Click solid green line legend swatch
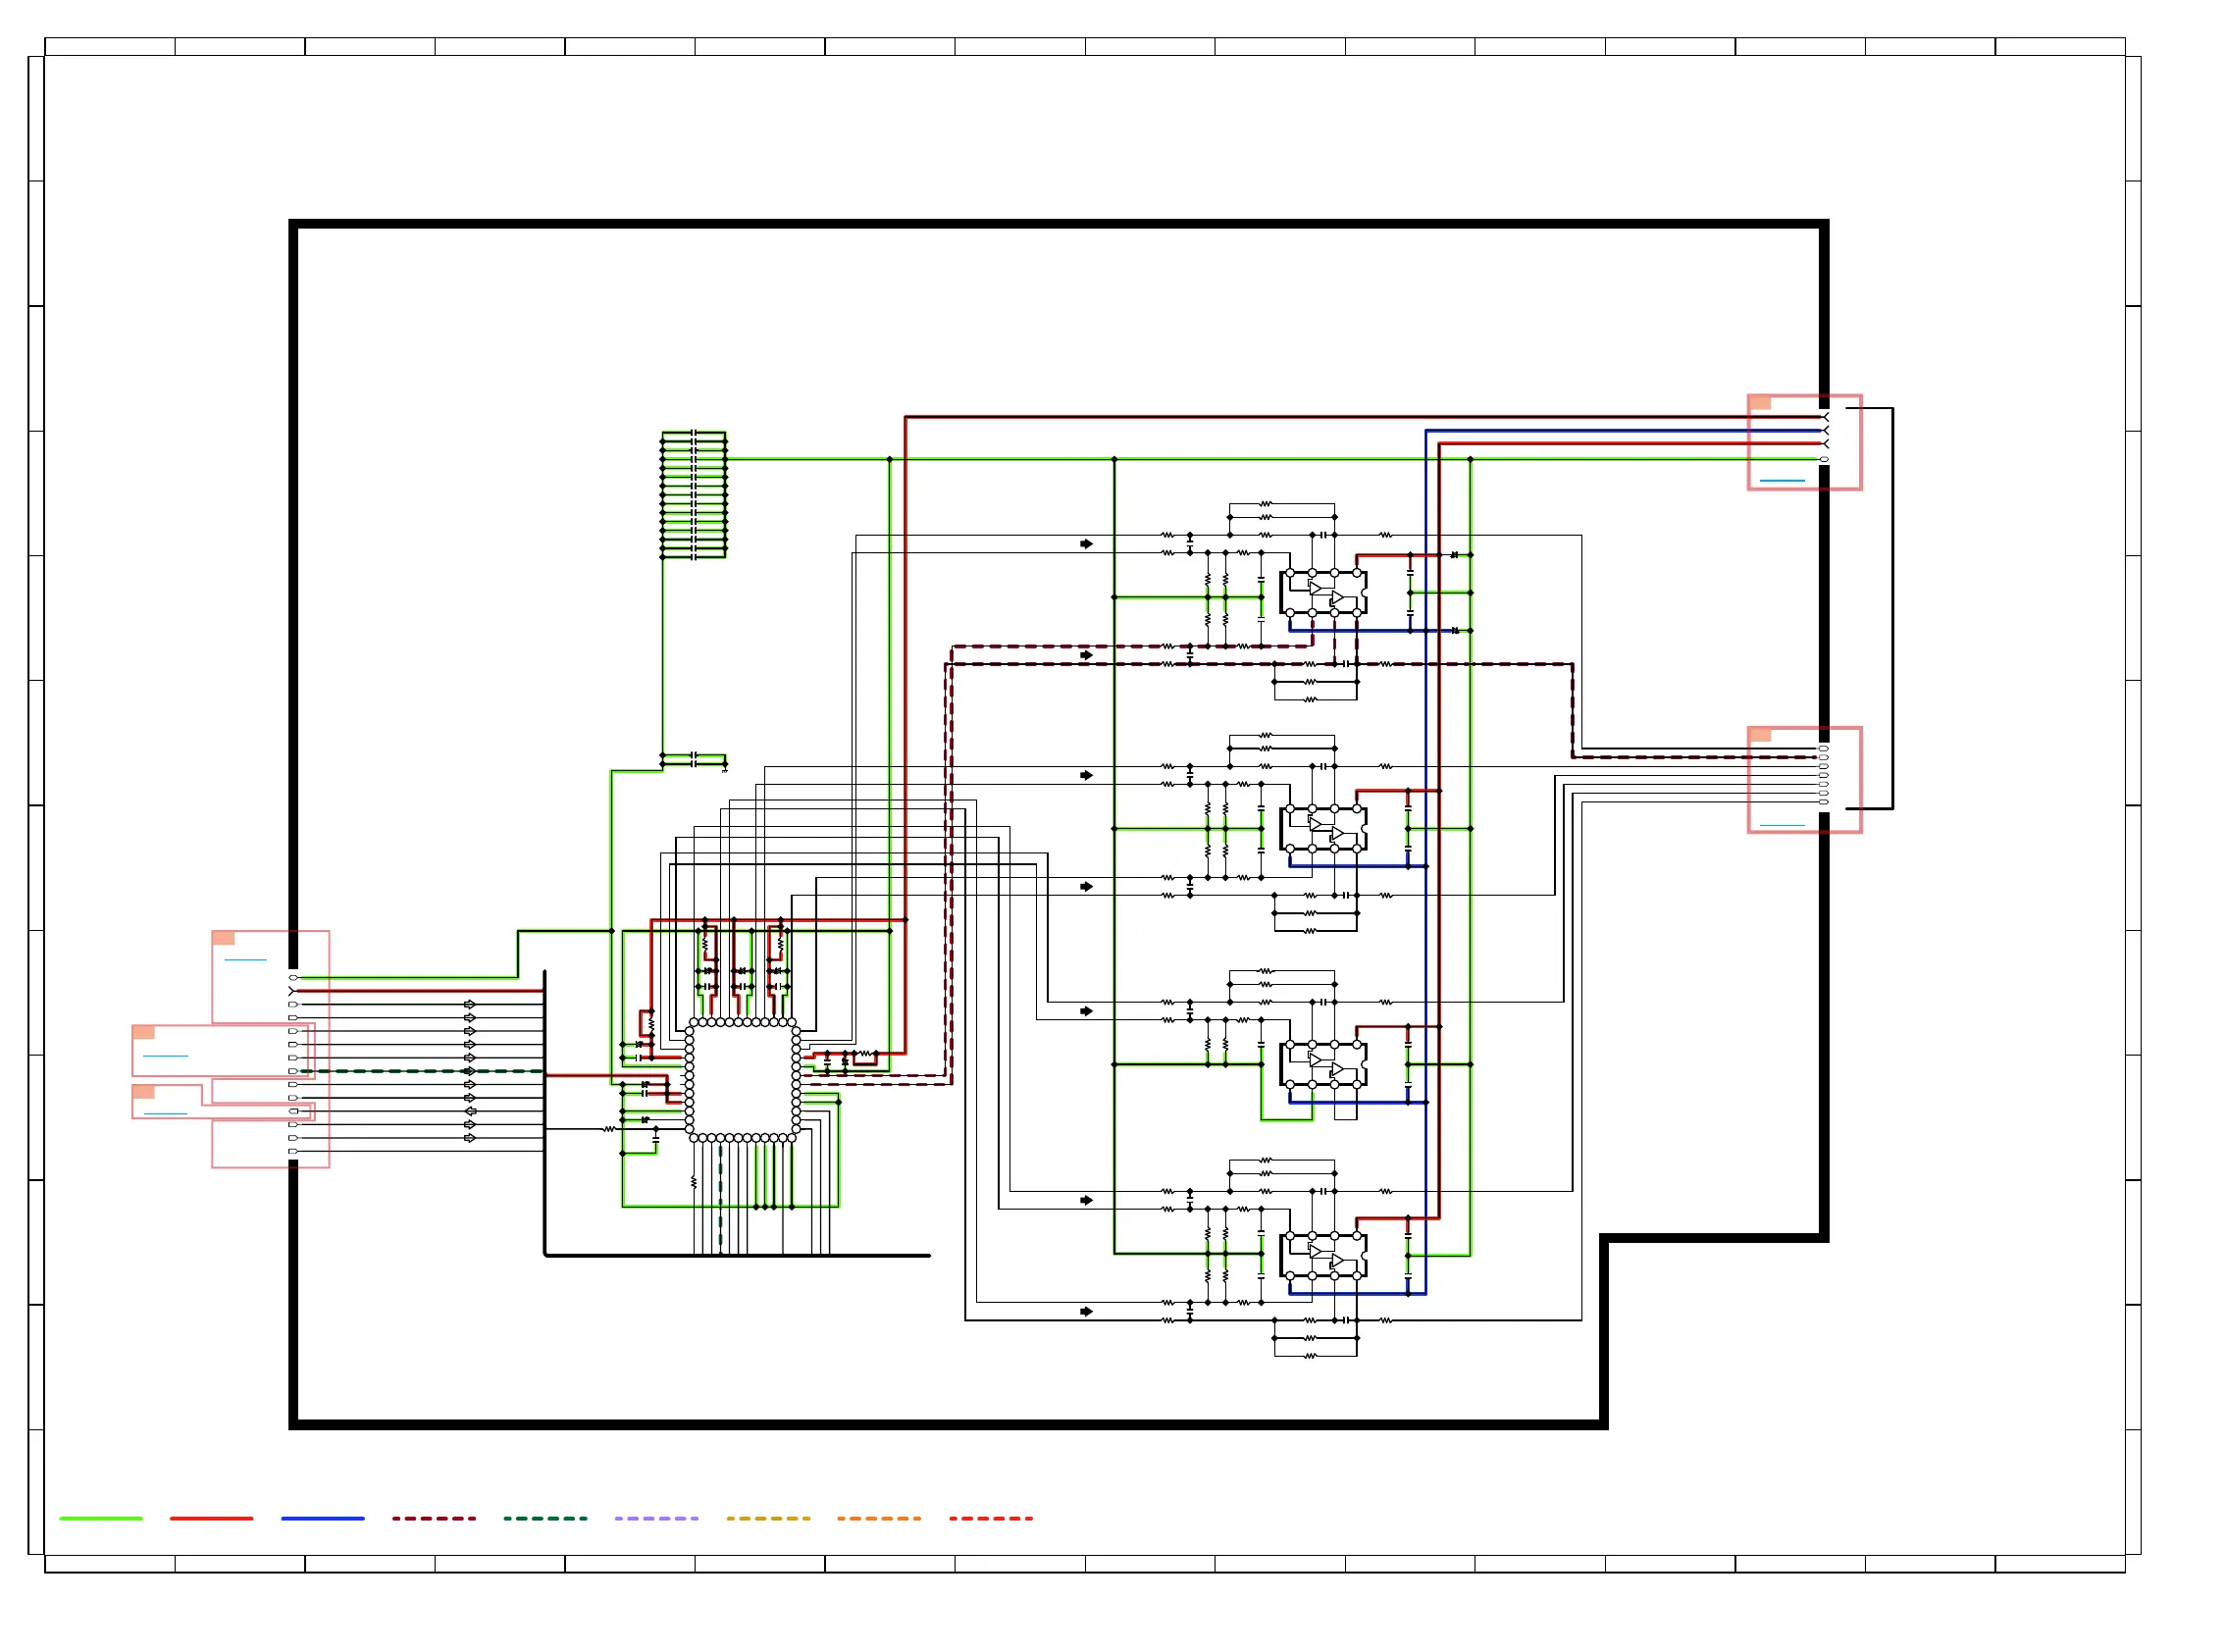This screenshot has width=2225, height=1652. pyautogui.click(x=101, y=1518)
